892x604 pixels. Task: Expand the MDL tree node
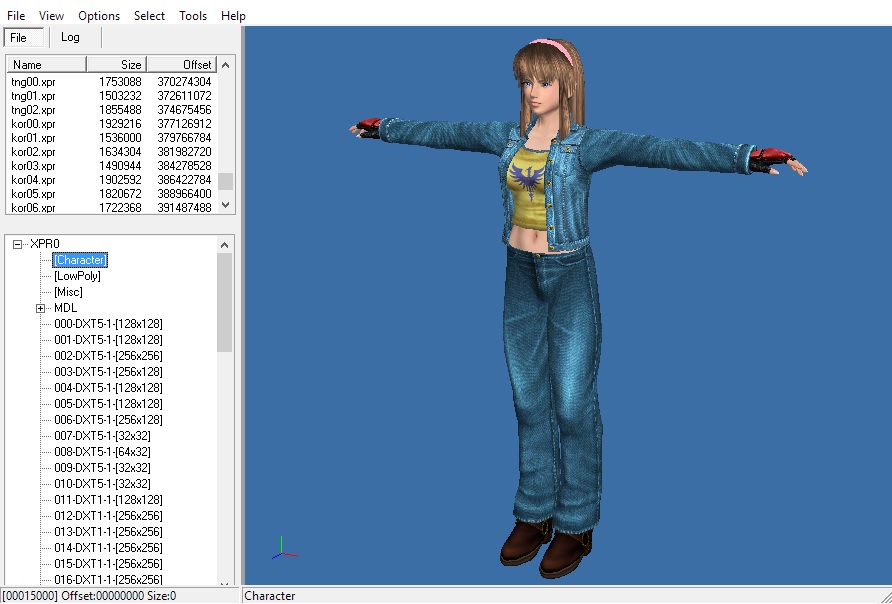coord(41,308)
